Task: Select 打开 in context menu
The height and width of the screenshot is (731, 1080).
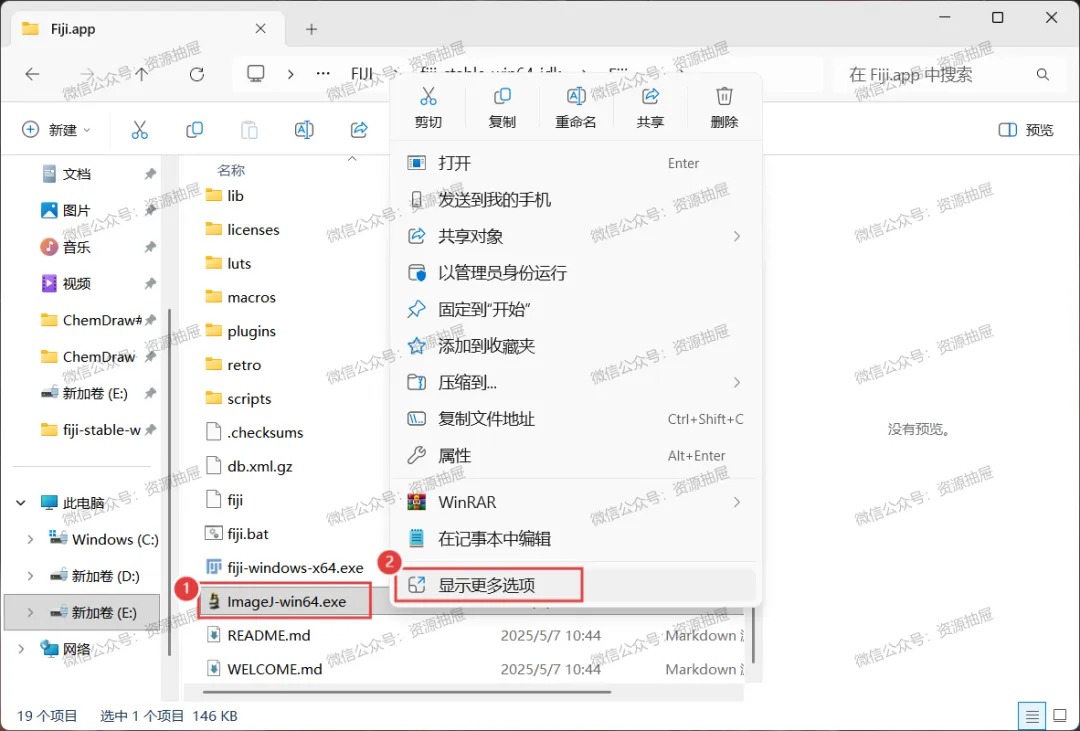Action: pos(576,163)
